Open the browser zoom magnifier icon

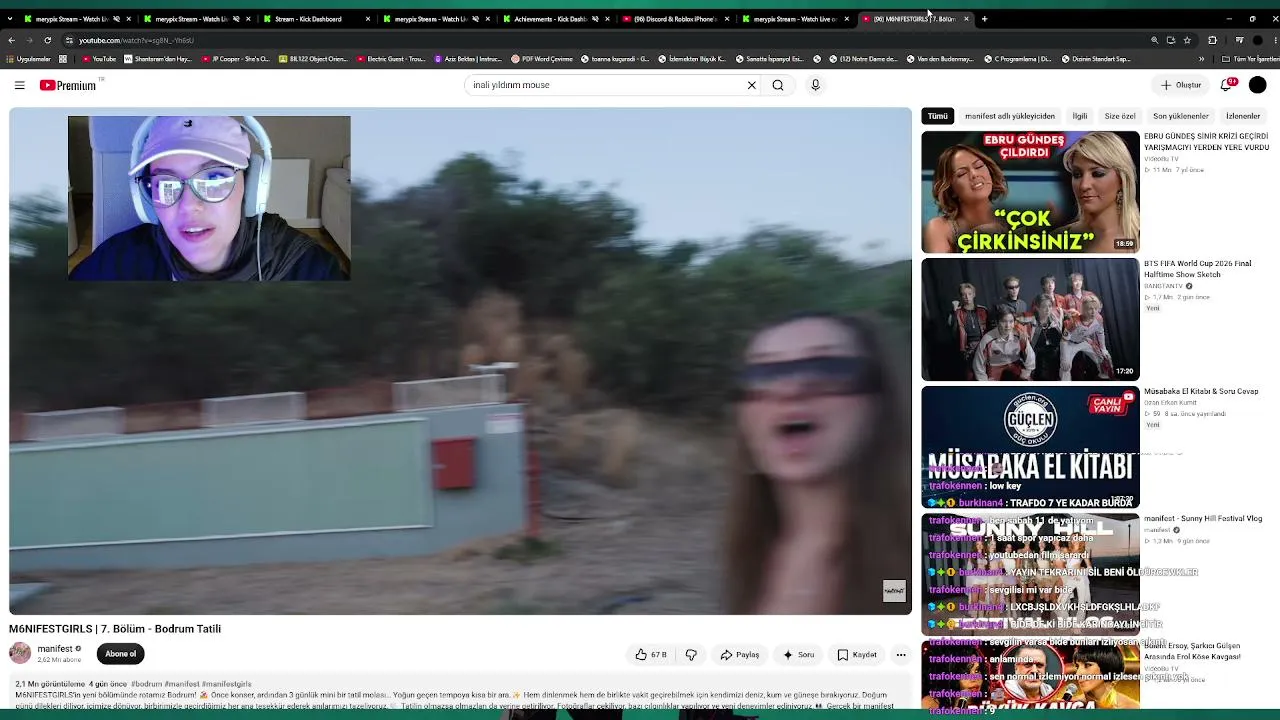point(1154,40)
